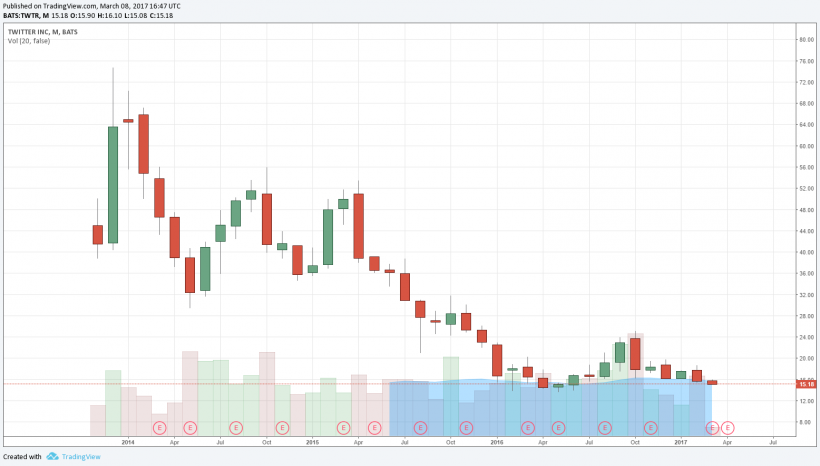Click the 64.00 price axis label
This screenshot has height=466, width=820.
coord(806,124)
